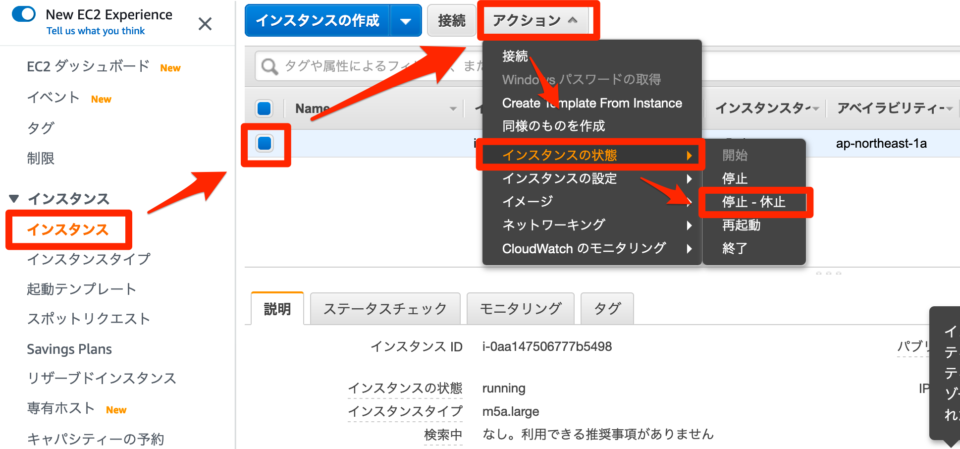
Task: Open 専有ホスト in the sidebar
Action: [61, 408]
